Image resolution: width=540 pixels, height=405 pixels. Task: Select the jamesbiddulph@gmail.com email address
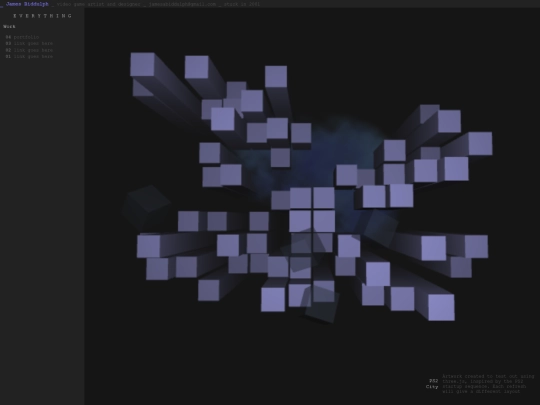click(182, 4)
